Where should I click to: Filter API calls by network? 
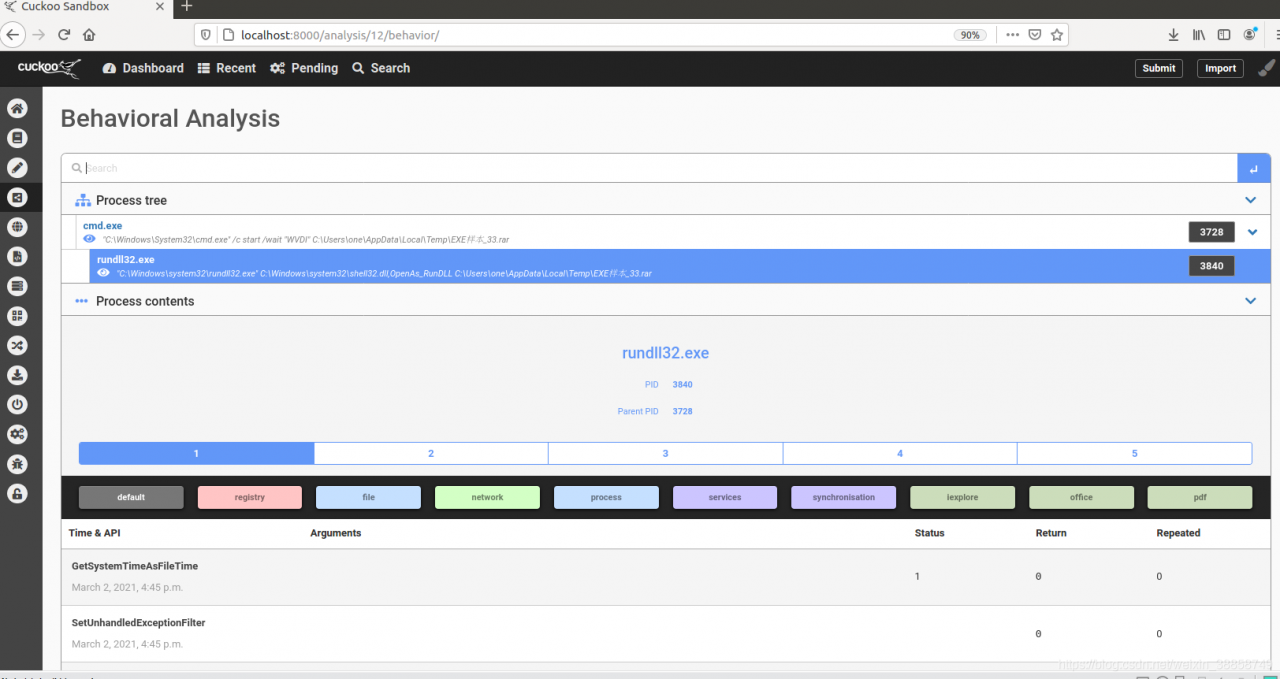point(487,497)
